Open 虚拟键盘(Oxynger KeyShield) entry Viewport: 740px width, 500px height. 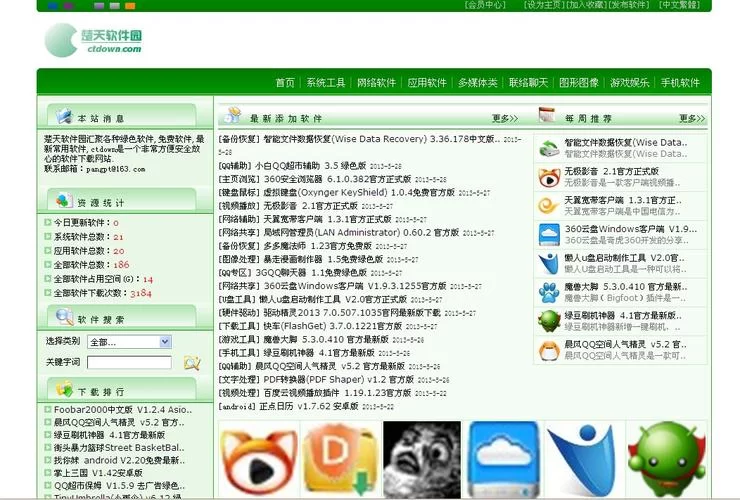tap(359, 192)
